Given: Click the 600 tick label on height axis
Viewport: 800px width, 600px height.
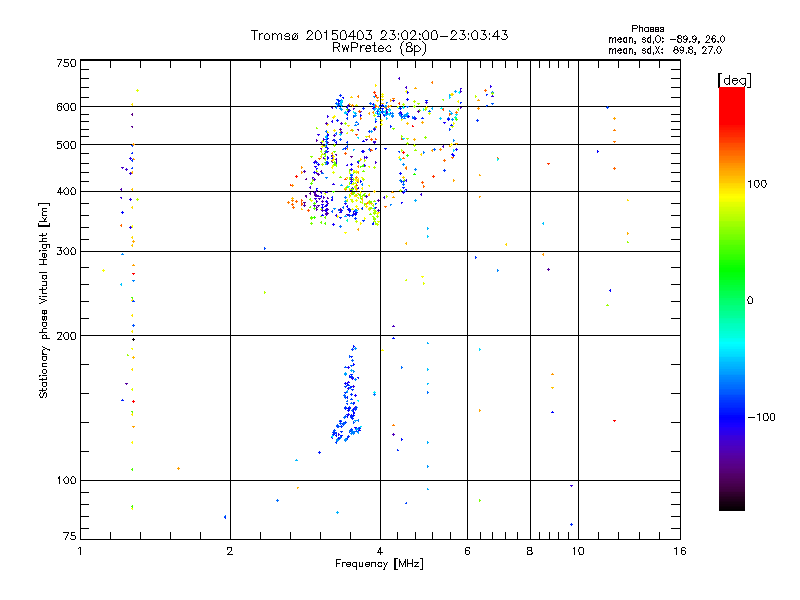Looking at the screenshot, I should click(x=66, y=107).
